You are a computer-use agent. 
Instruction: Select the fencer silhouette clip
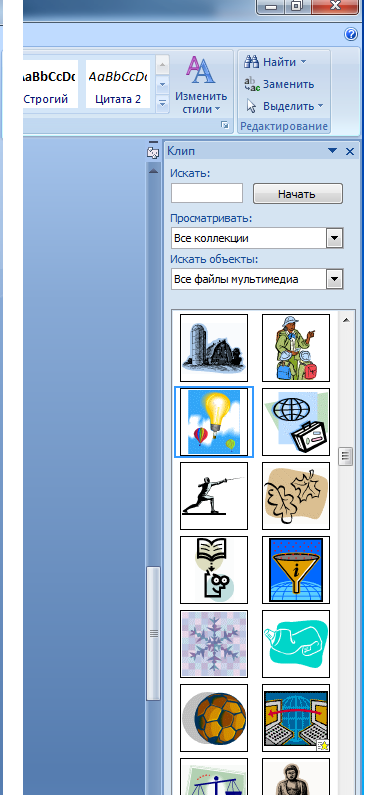(x=214, y=496)
